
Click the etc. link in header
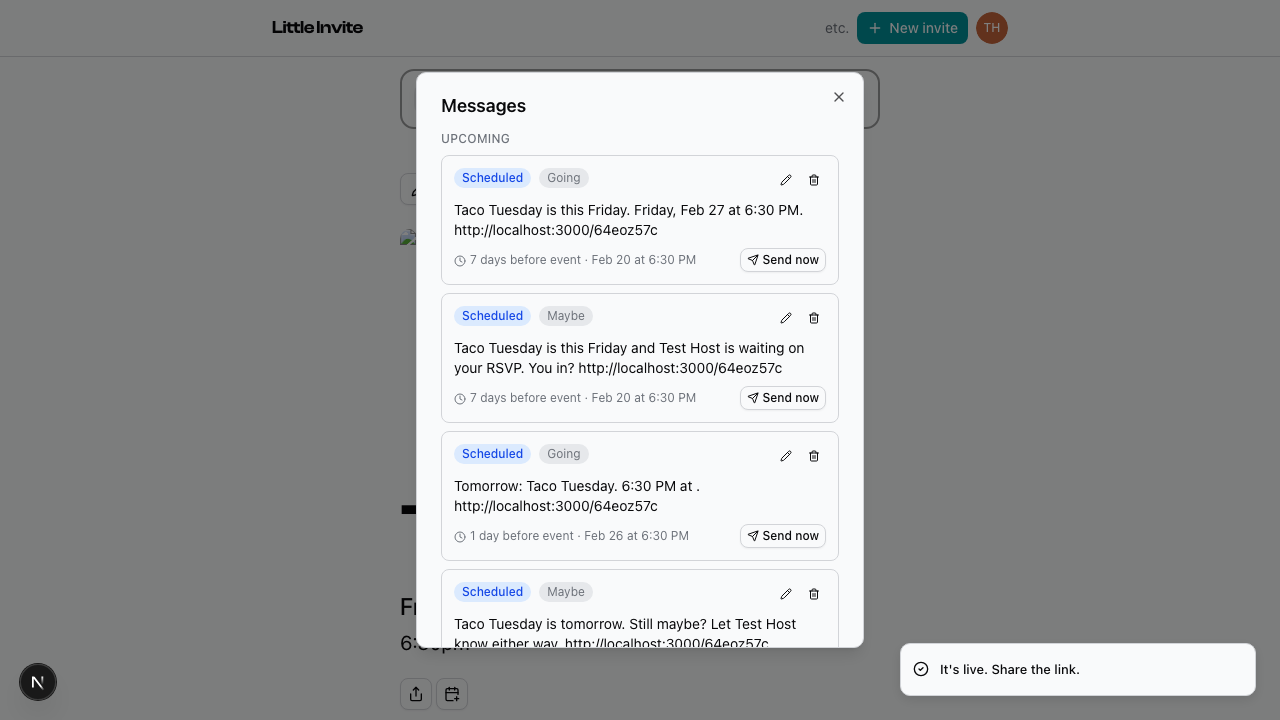pos(837,28)
